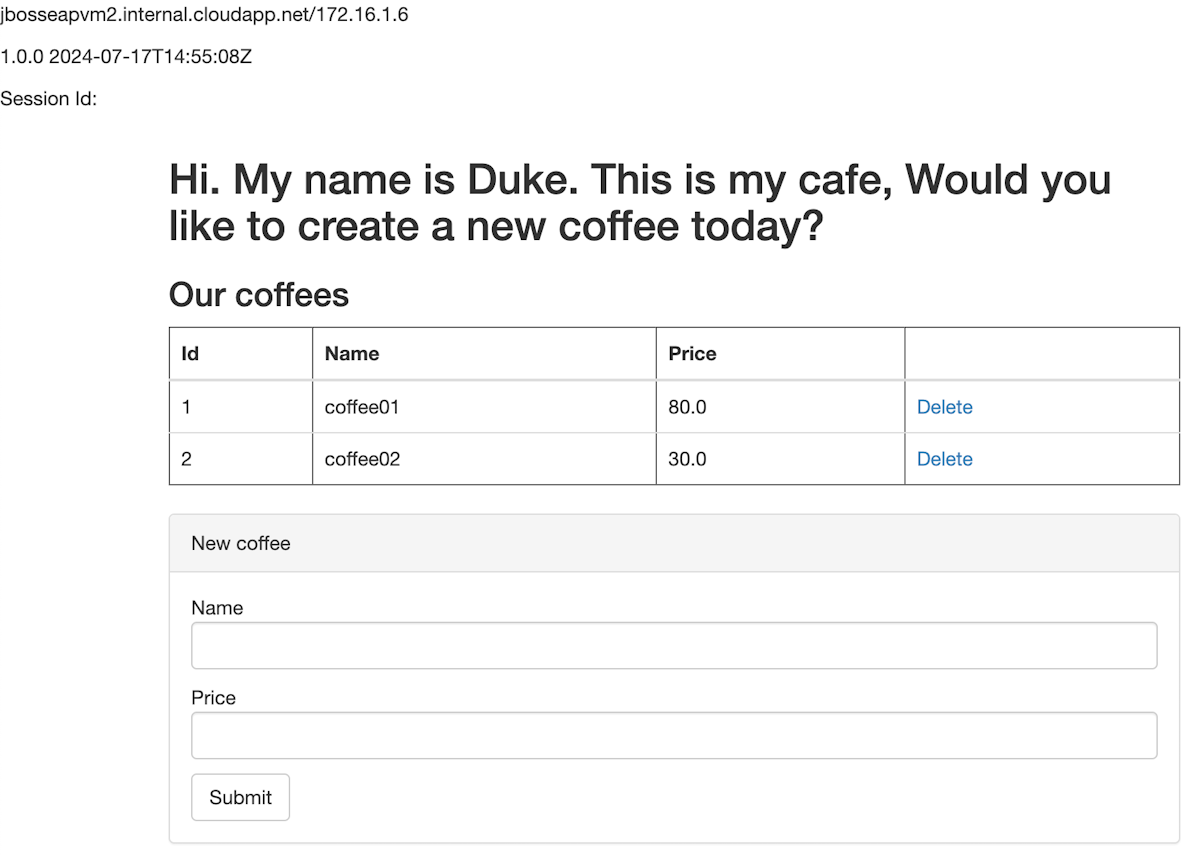This screenshot has width=1200, height=857.
Task: Click the price value 30.0
Action: tap(687, 459)
